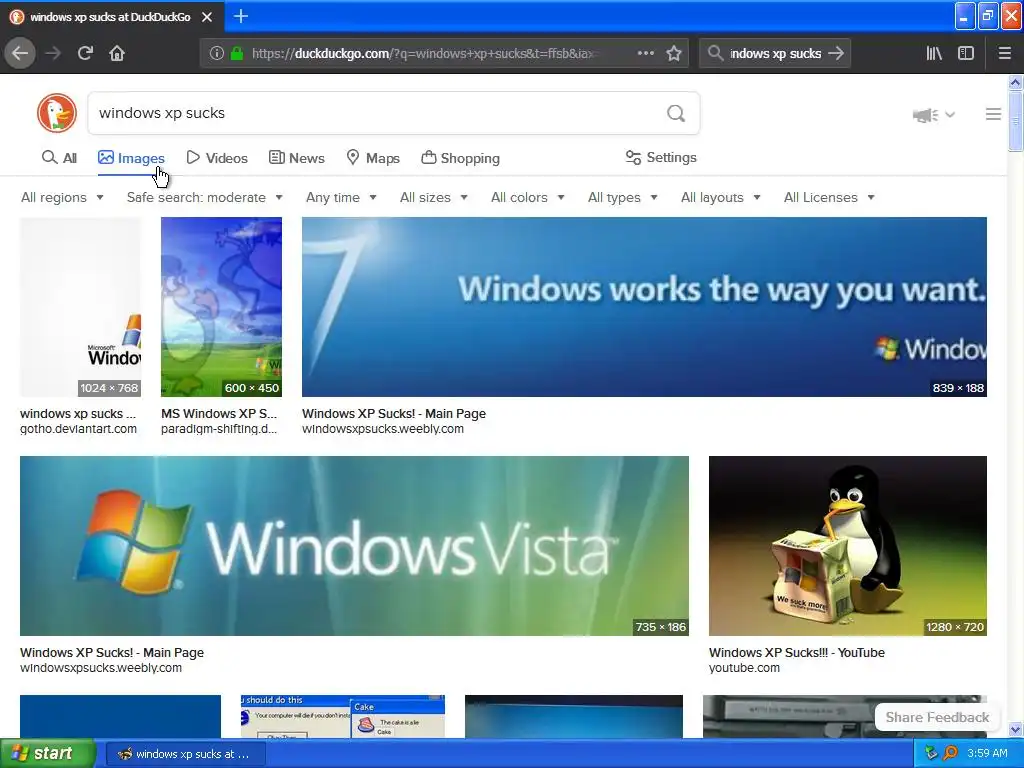1024x768 pixels.
Task: Open page actions three-dot menu
Action: pos(645,53)
